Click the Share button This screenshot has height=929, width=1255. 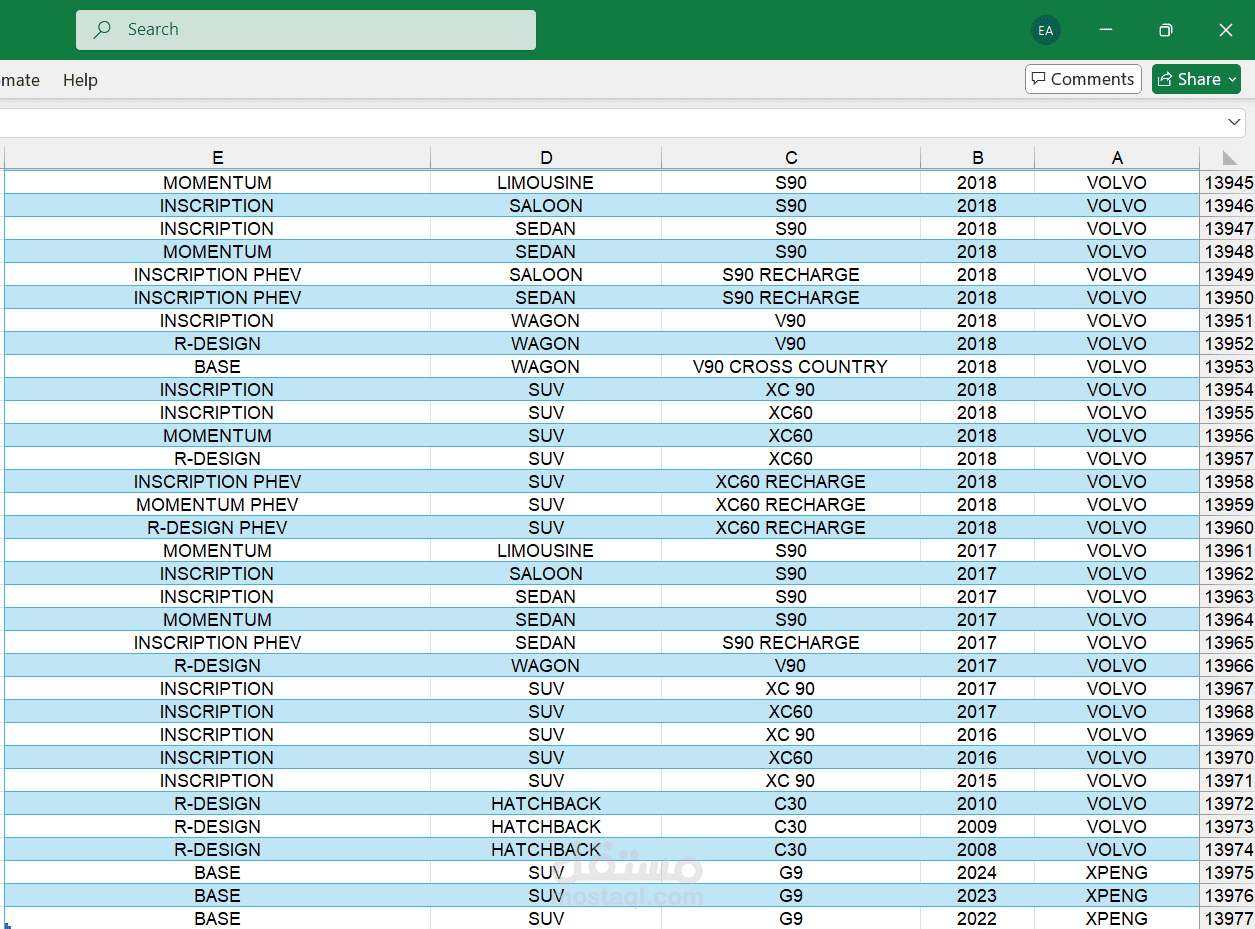[1188, 79]
